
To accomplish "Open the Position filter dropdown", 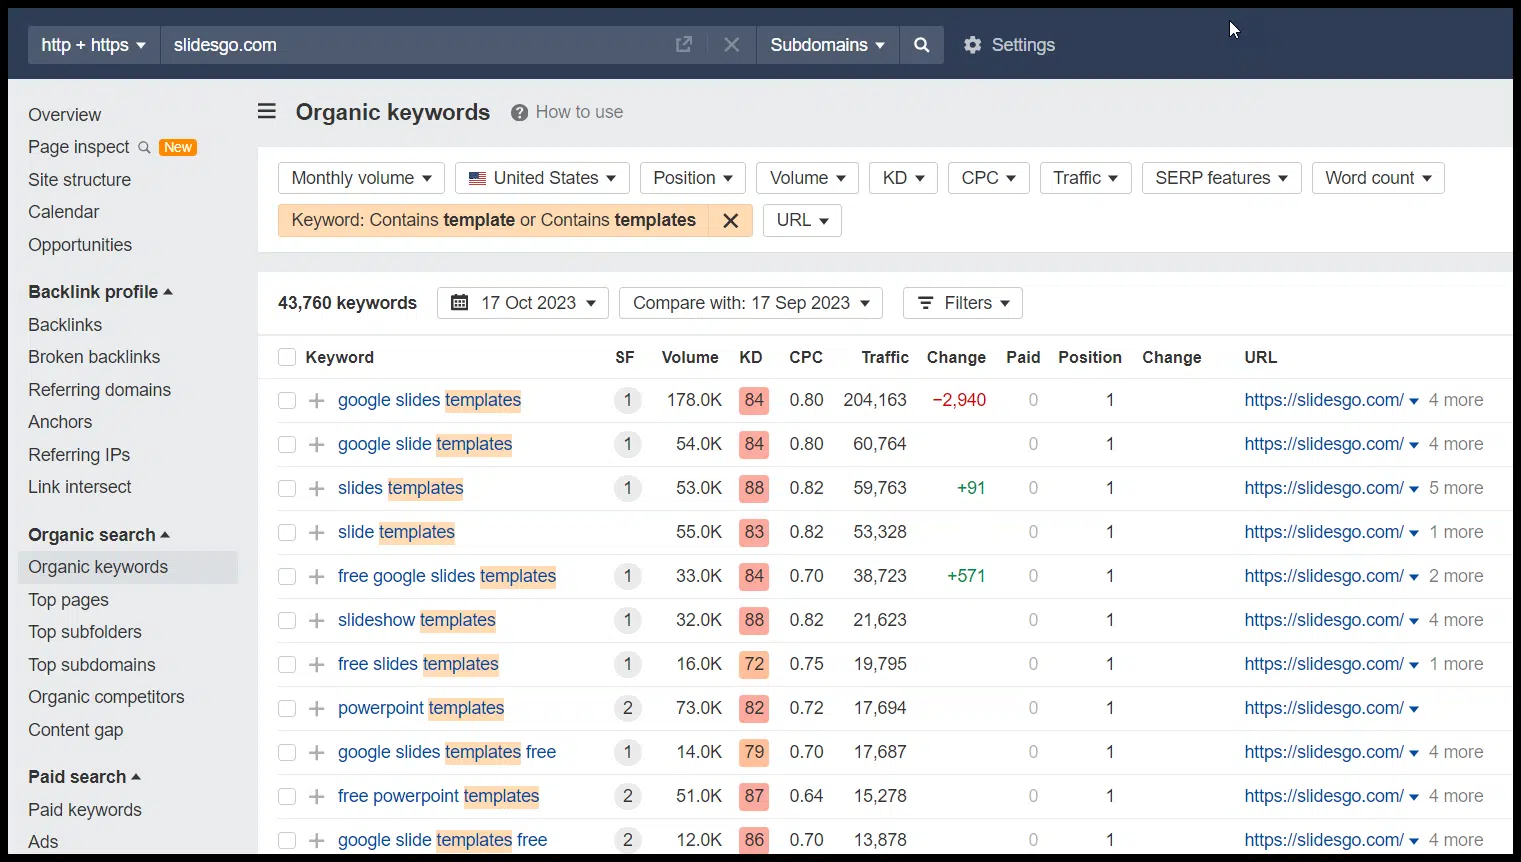I will [x=693, y=178].
